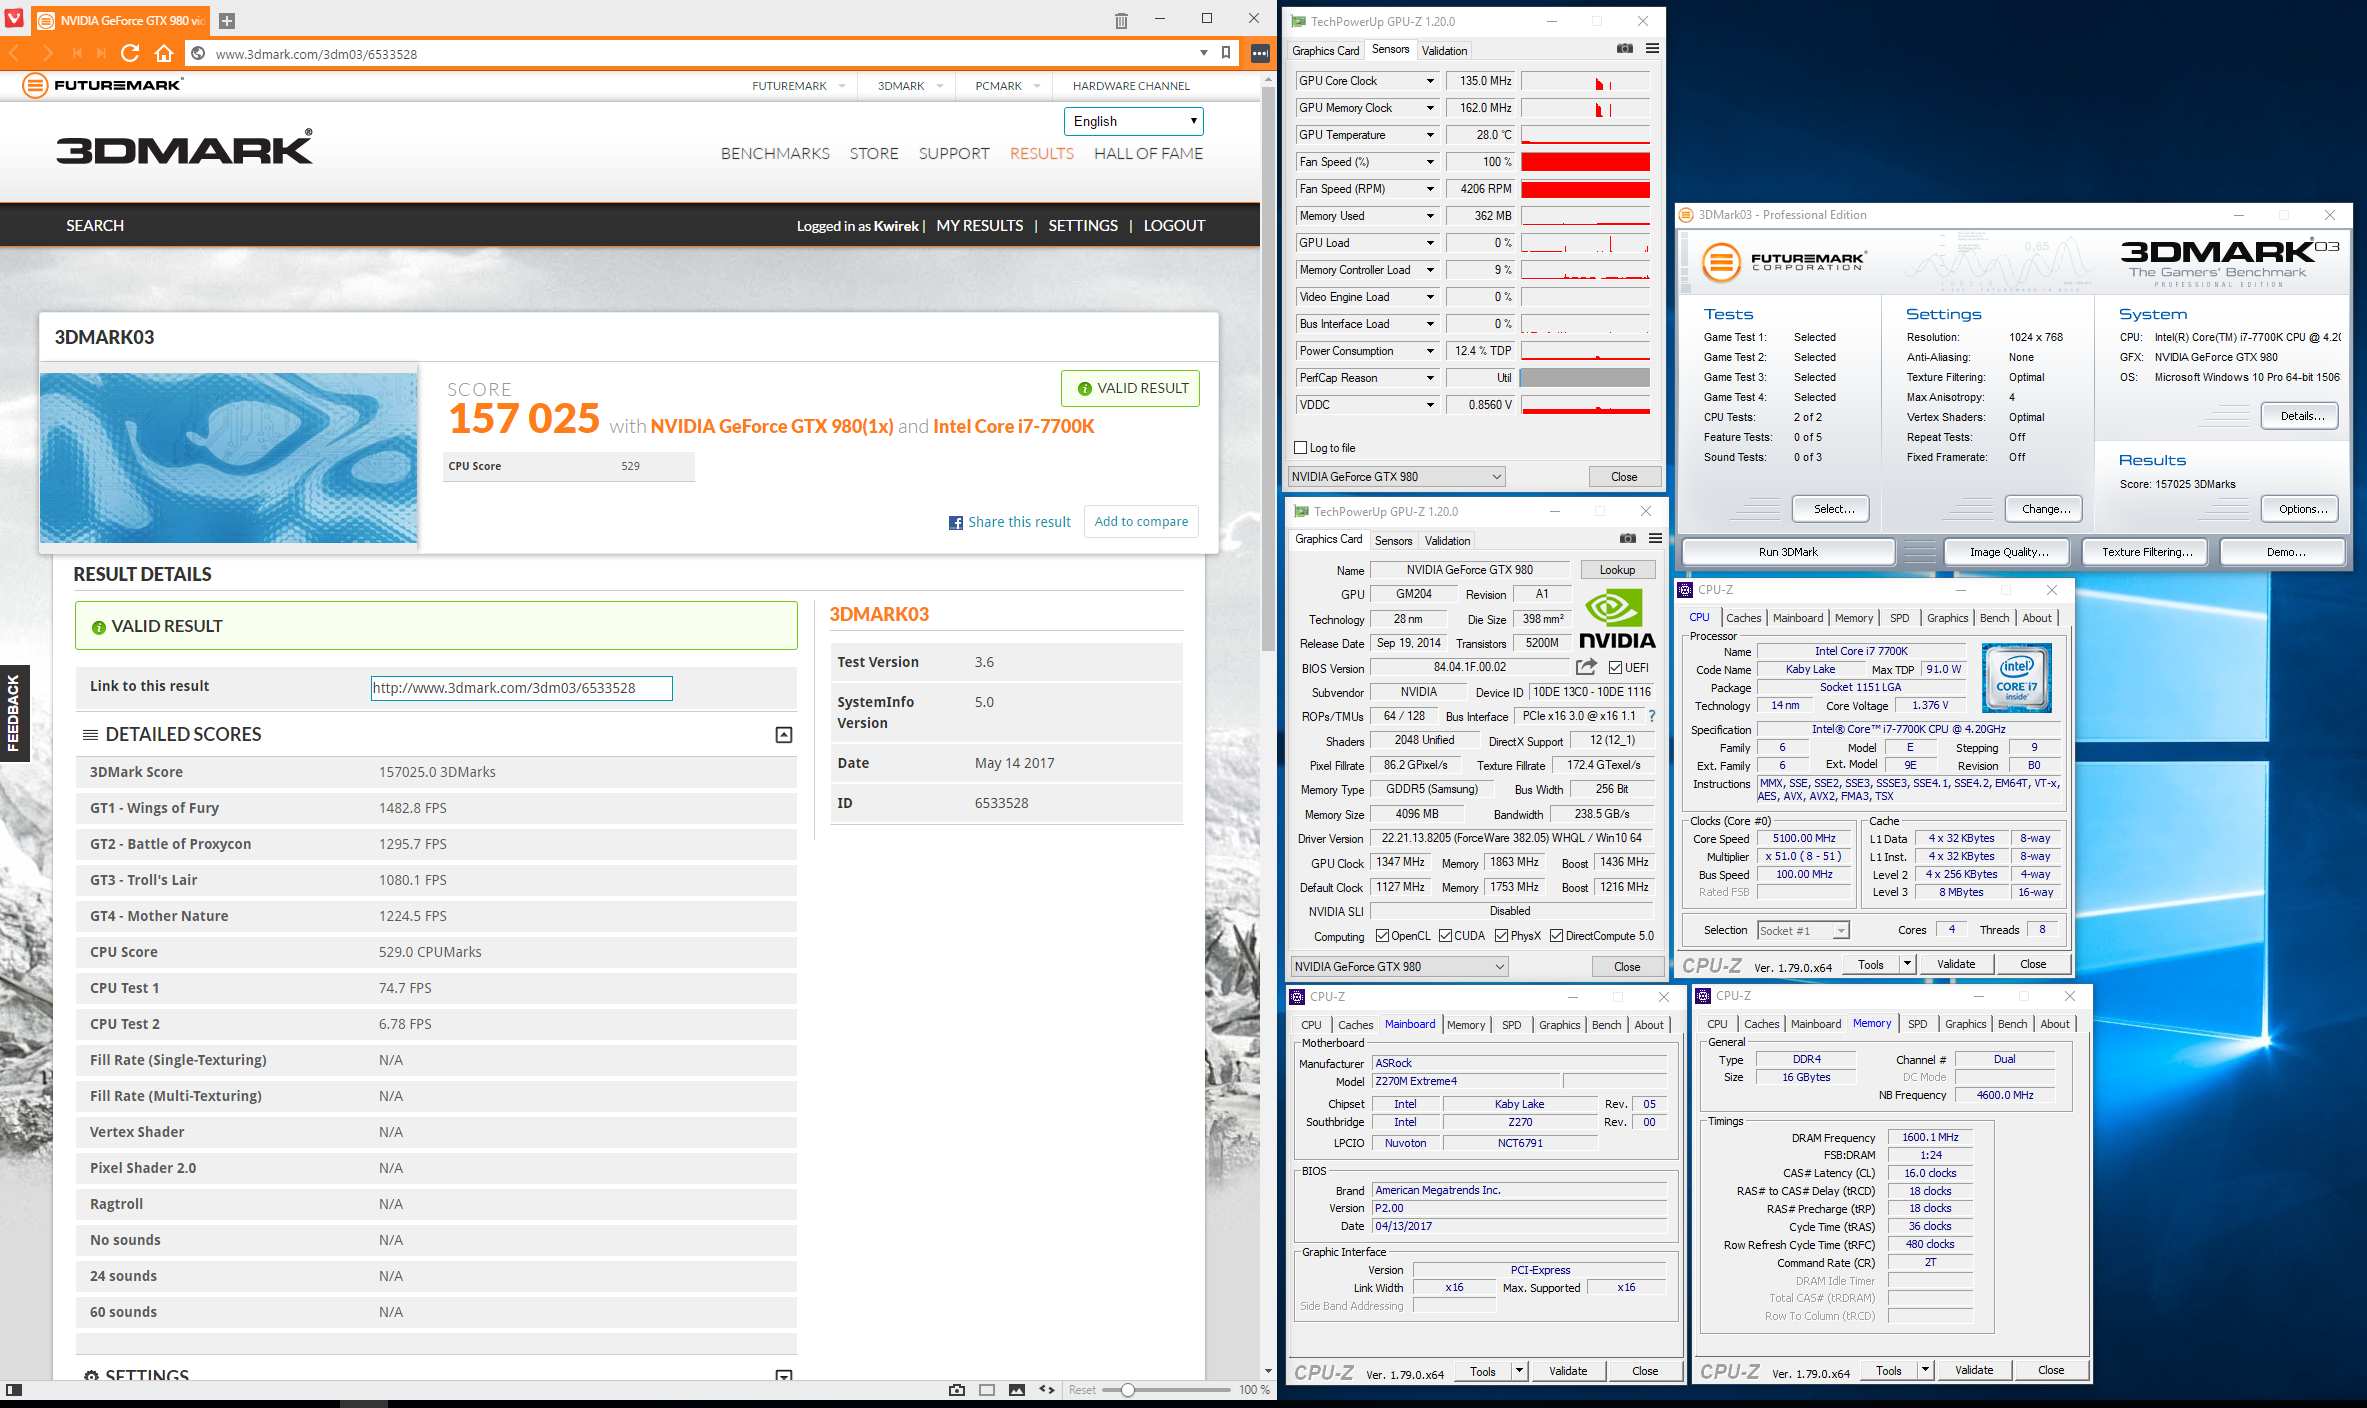The image size is (2367, 1408).
Task: Expand the GPU Temperature sensor dropdown
Action: click(x=1429, y=135)
